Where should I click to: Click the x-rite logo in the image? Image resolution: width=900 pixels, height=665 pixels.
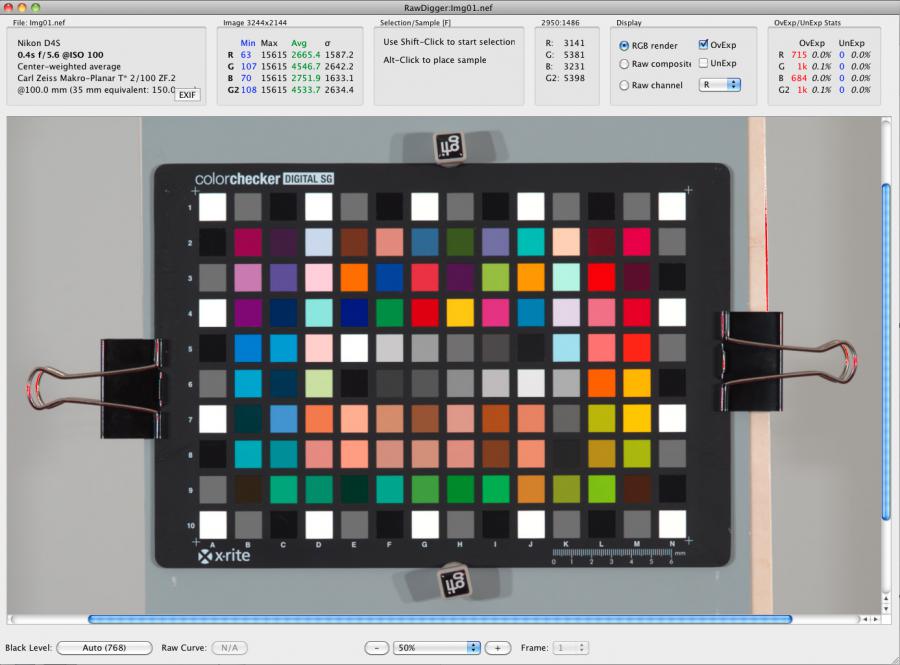pos(224,555)
